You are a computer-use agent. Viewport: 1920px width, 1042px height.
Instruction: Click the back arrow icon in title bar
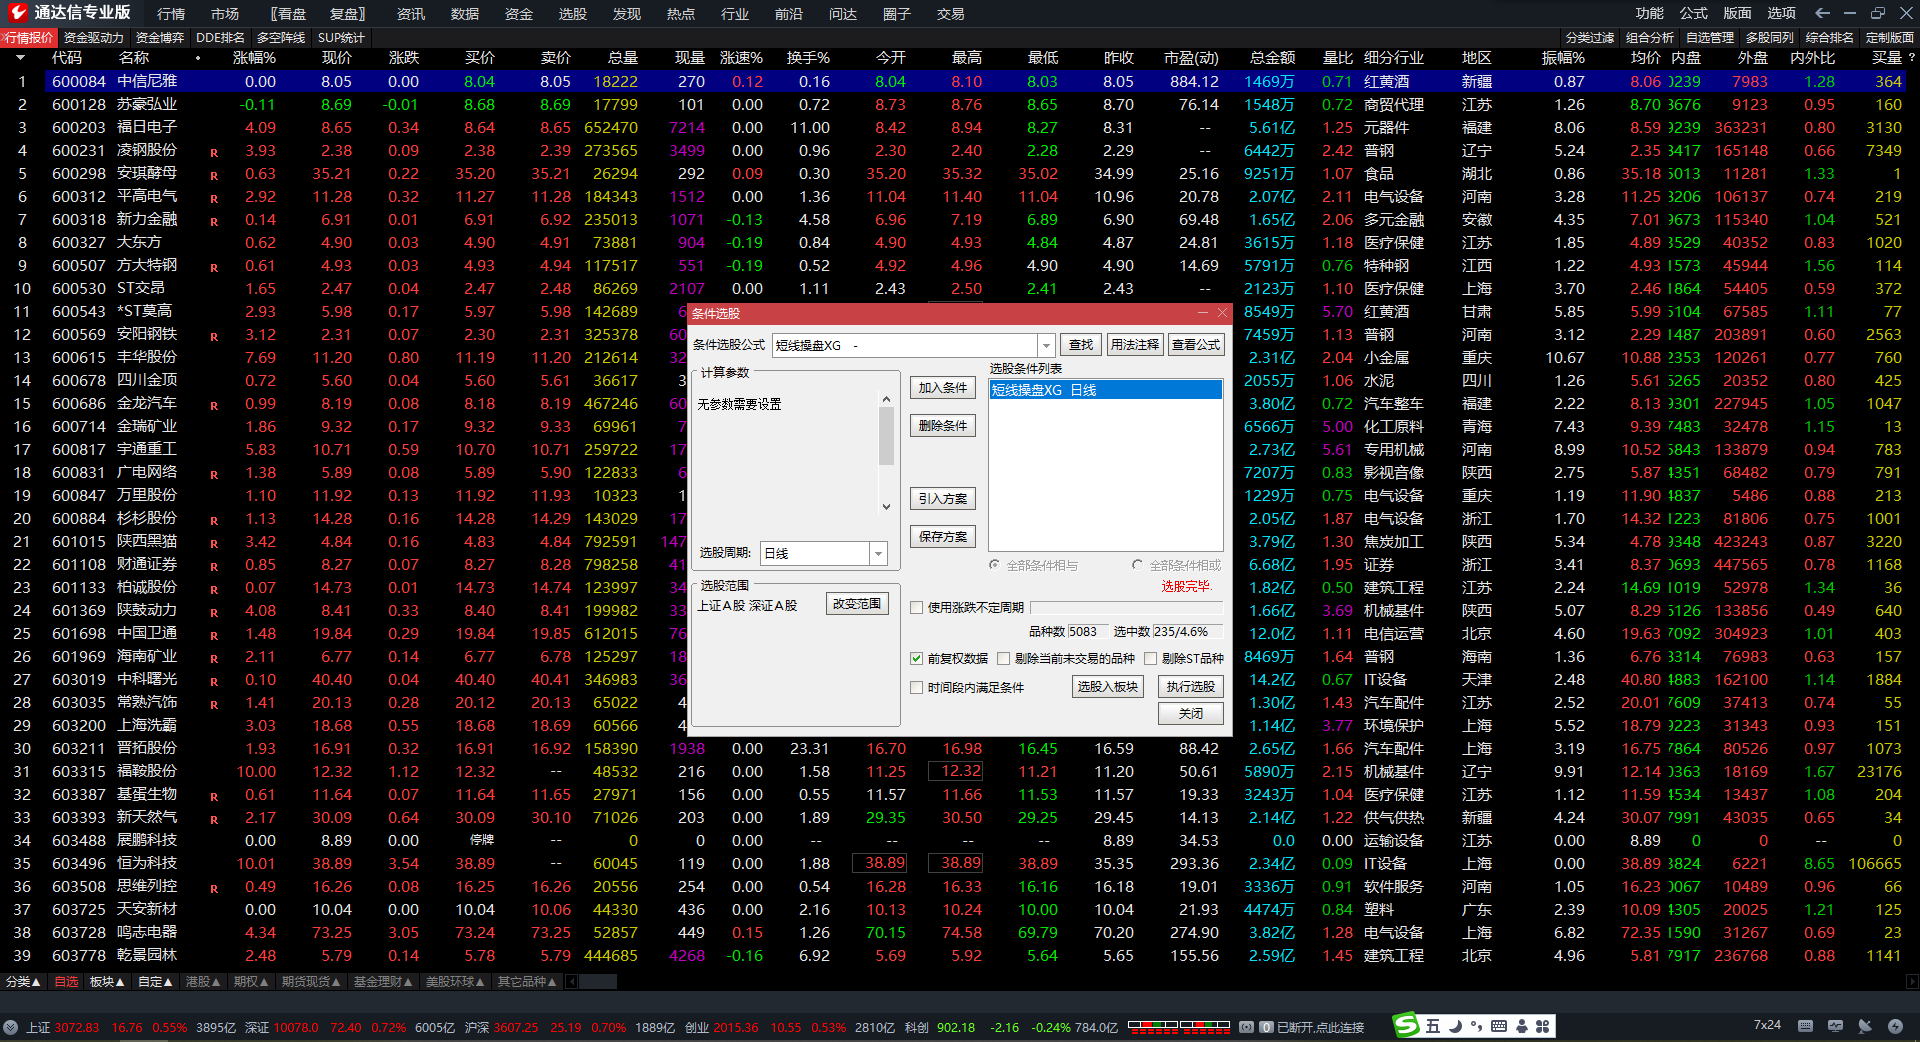[x=1822, y=13]
